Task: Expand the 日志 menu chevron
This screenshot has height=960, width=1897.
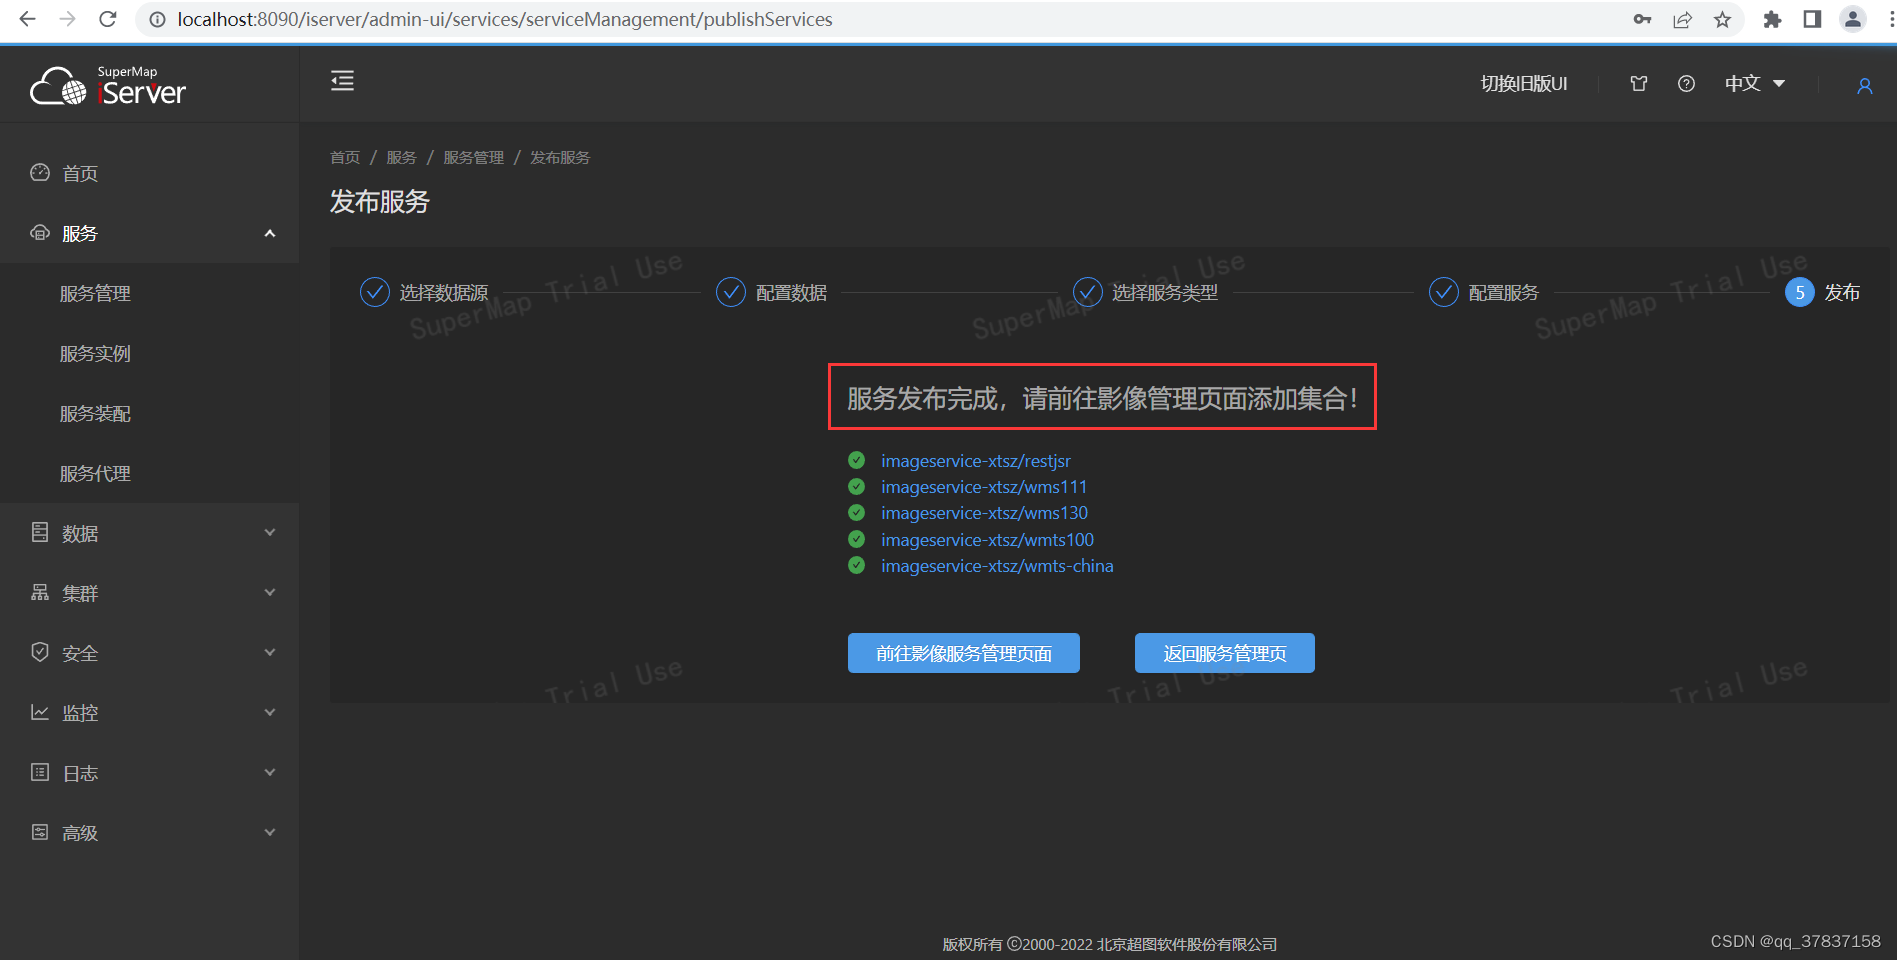Action: 269,772
